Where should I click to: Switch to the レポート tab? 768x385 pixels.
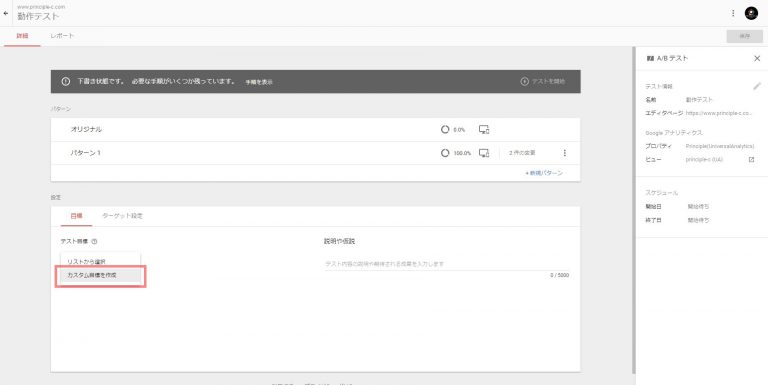coord(62,36)
